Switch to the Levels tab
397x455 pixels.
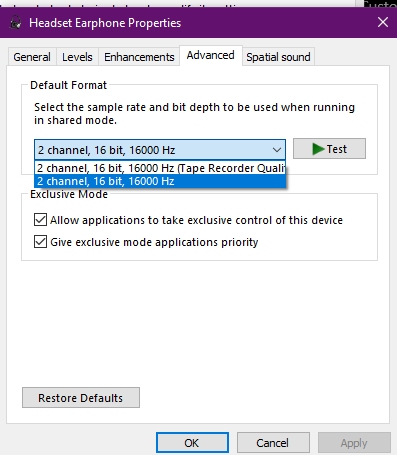[77, 57]
